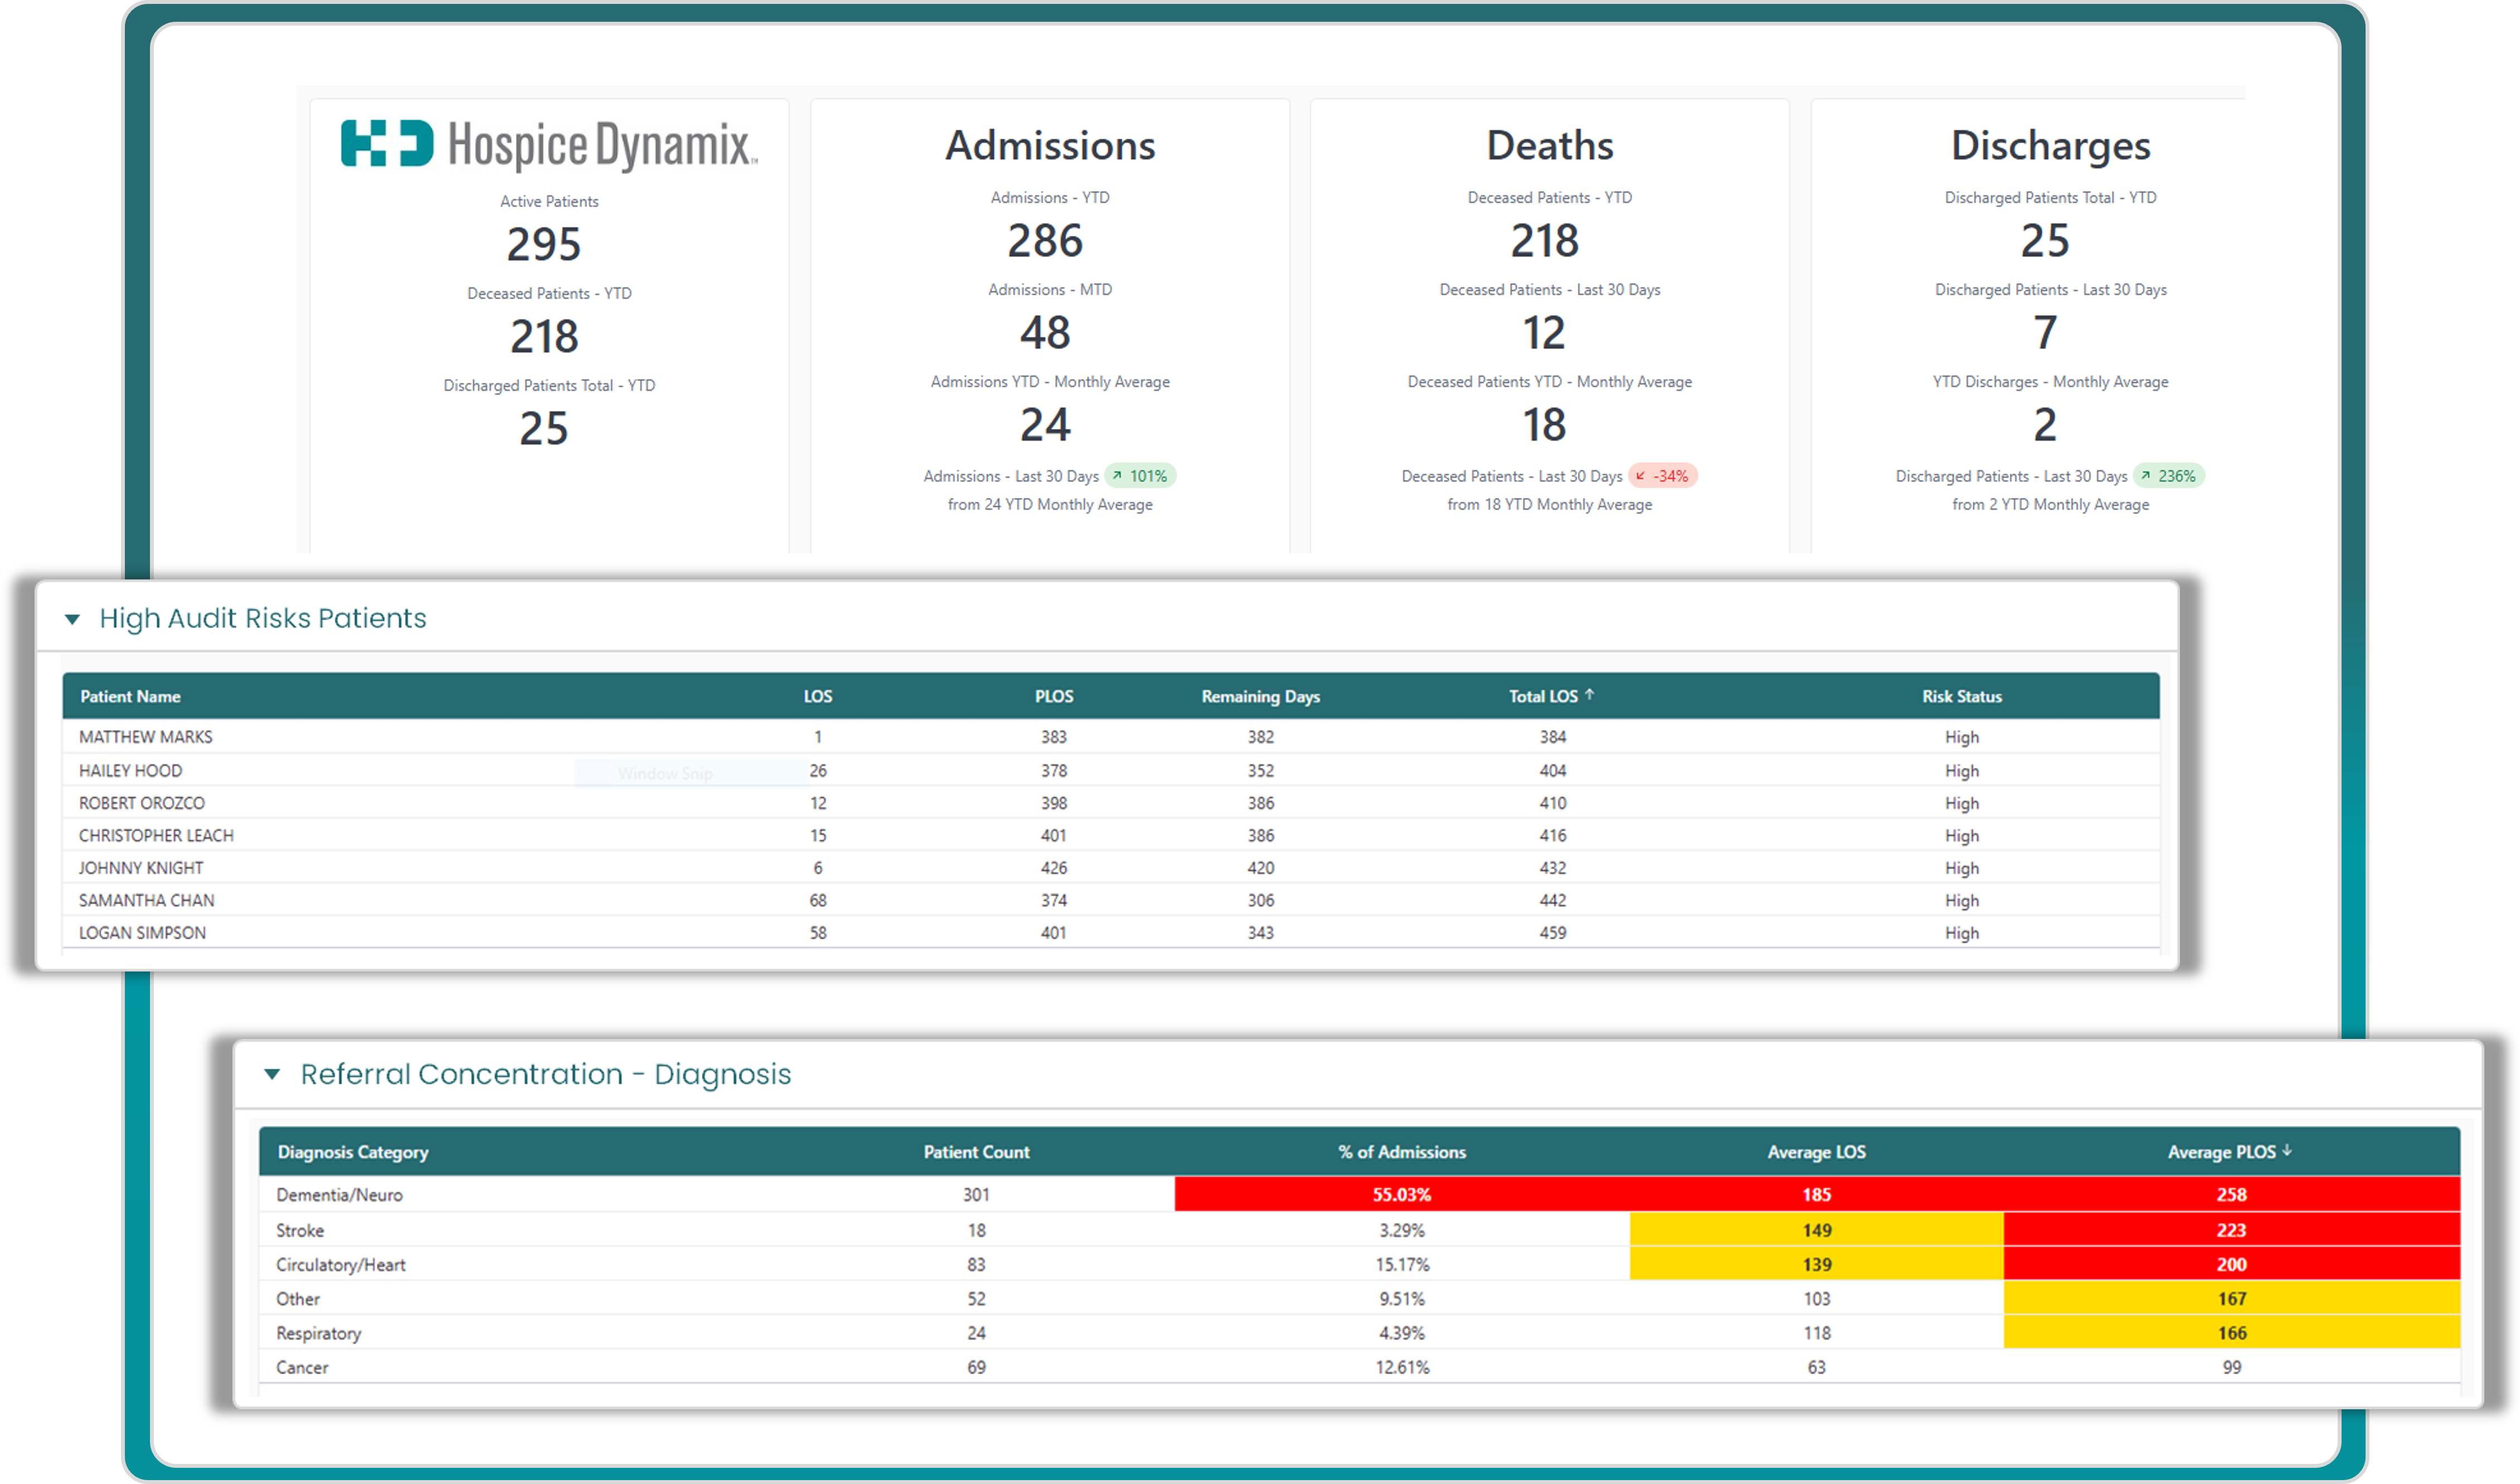Image resolution: width=2520 pixels, height=1484 pixels.
Task: Select patient row HAILEY HOOD
Action: [x=1110, y=770]
